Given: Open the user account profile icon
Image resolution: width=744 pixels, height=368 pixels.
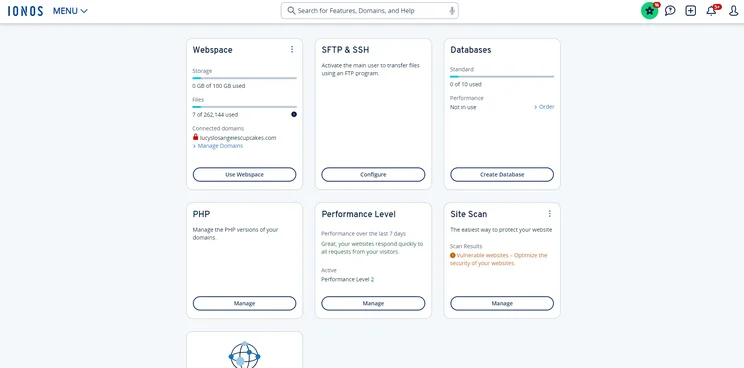Looking at the screenshot, I should 734,10.
